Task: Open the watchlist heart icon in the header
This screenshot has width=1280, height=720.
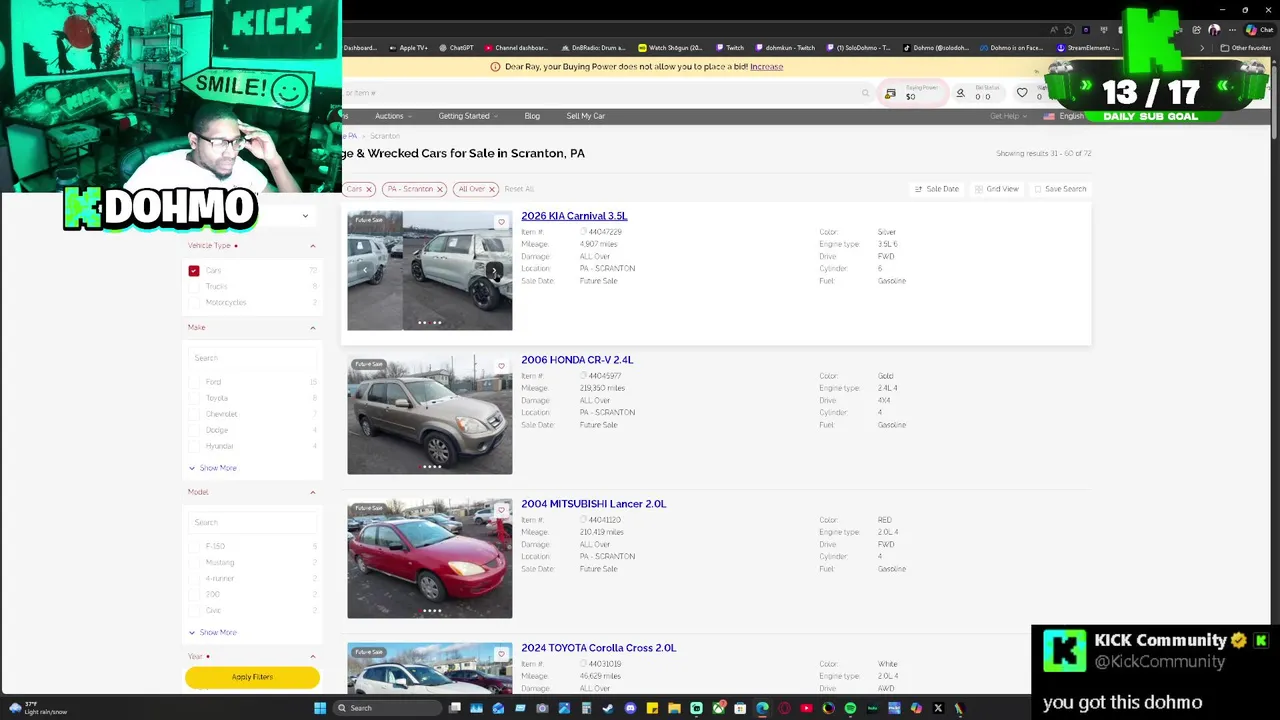Action: tap(1022, 93)
